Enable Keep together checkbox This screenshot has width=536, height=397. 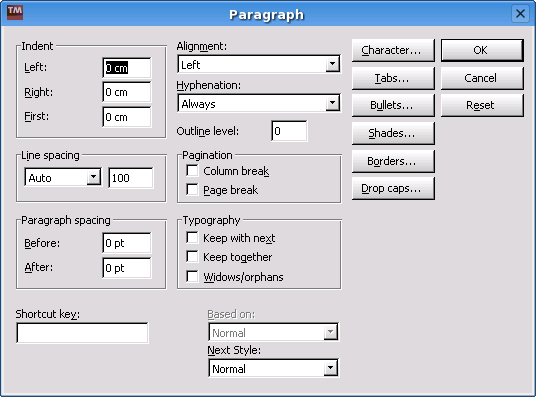click(x=192, y=256)
